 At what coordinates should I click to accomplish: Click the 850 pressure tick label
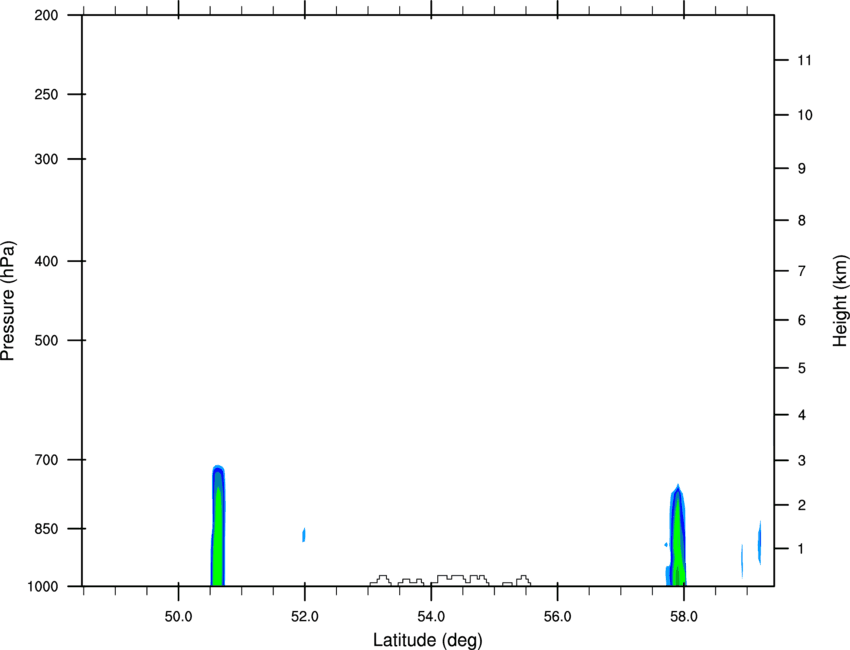pos(46,528)
